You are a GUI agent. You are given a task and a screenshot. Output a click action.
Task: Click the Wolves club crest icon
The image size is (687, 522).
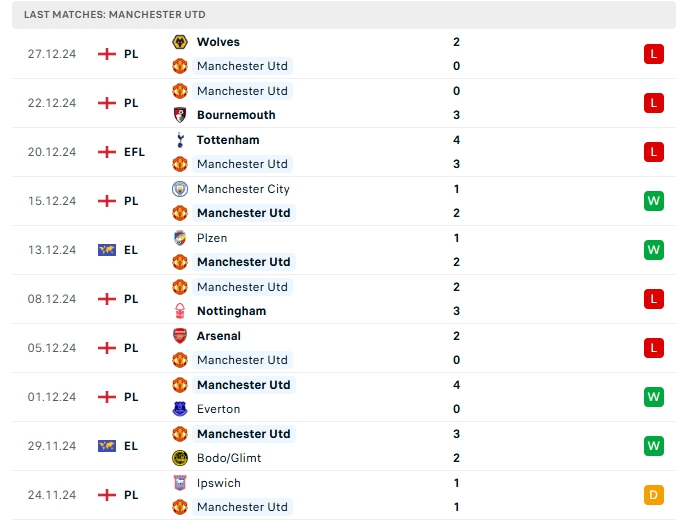click(x=180, y=42)
